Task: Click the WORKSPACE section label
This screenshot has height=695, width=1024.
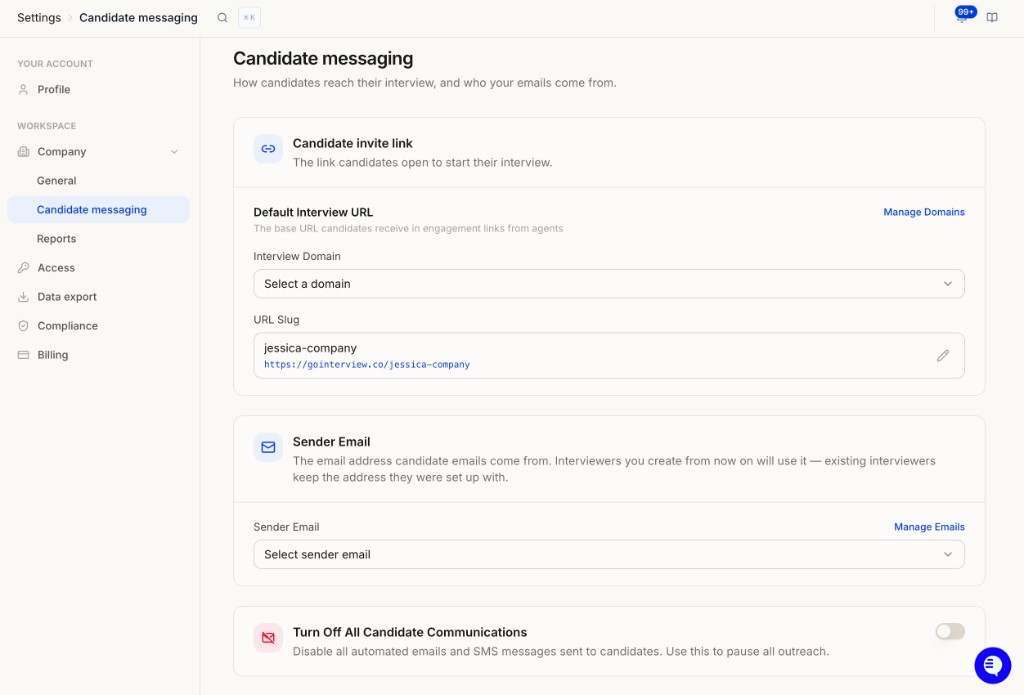Action: click(46, 126)
